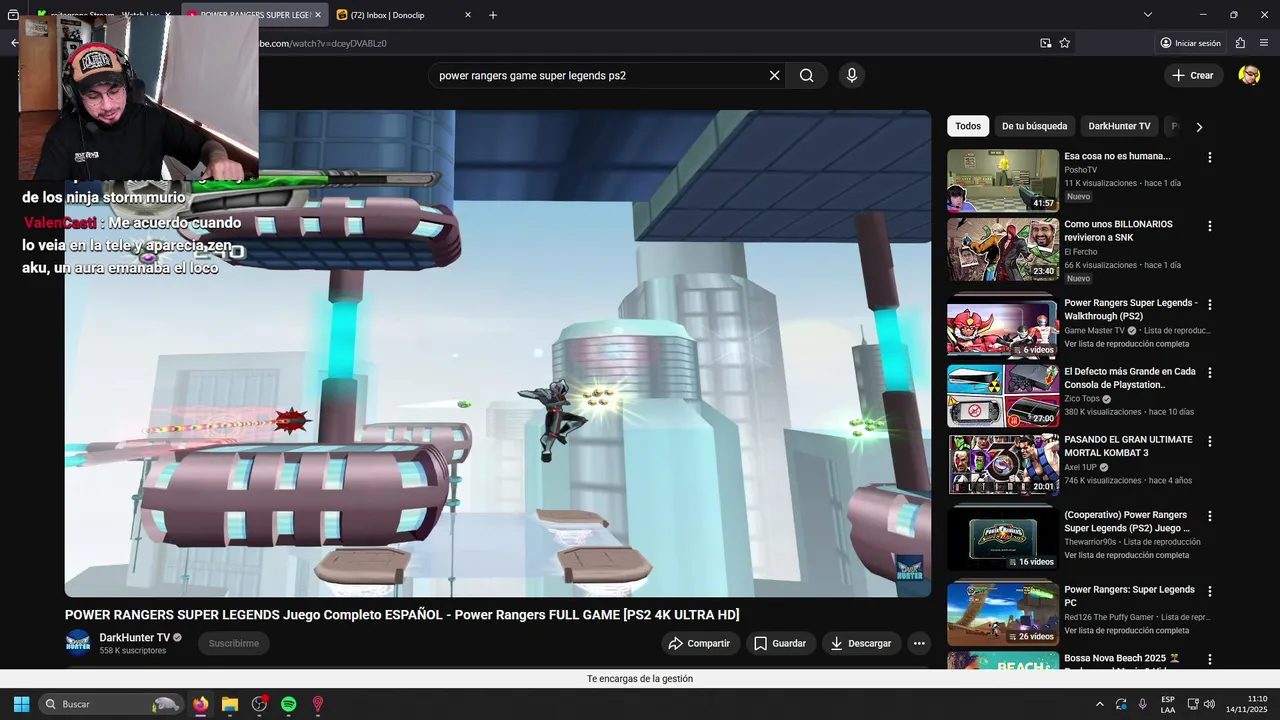Click the Compartir share button
This screenshot has height=720, width=1280.
pyautogui.click(x=700, y=643)
